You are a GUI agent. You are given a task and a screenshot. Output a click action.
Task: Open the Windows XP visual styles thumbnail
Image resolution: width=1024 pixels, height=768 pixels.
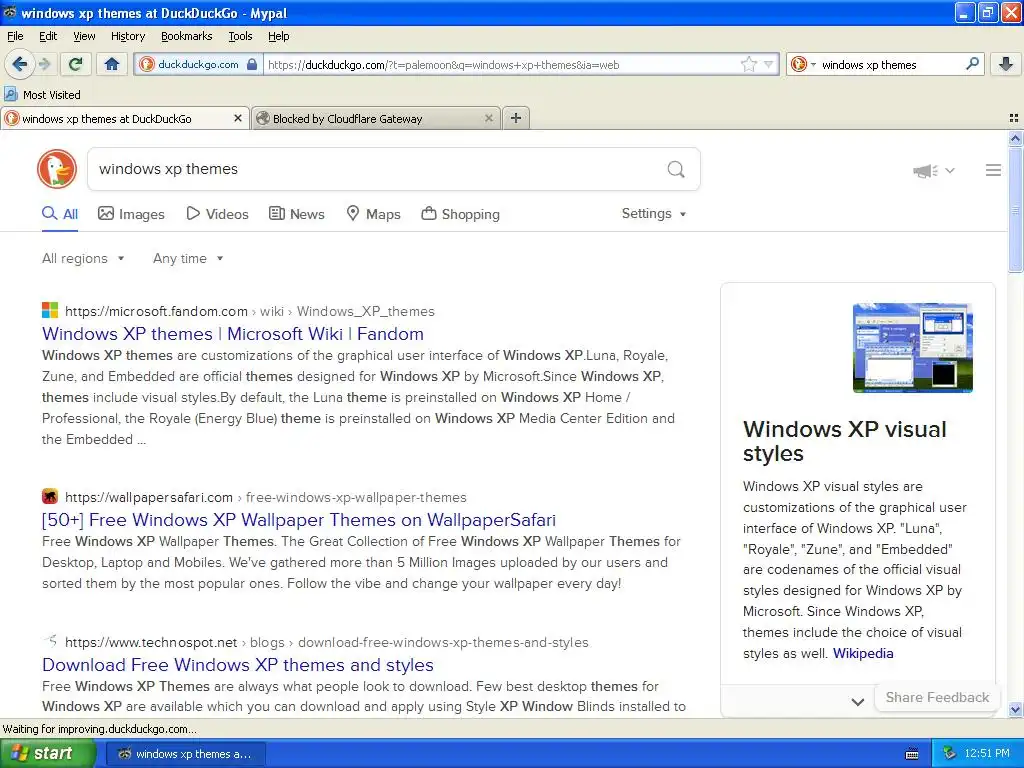pyautogui.click(x=912, y=347)
